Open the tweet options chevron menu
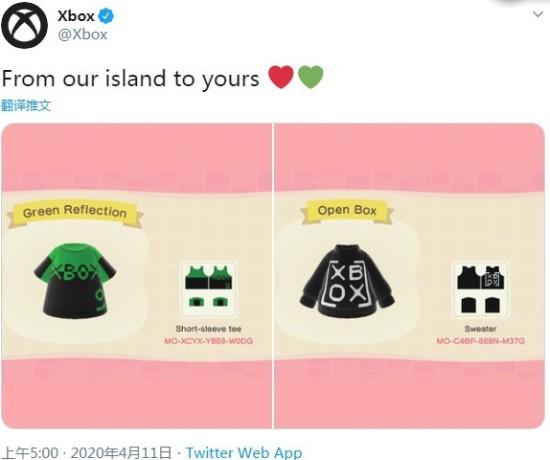Screen dimensions: 550x460 point(538,14)
